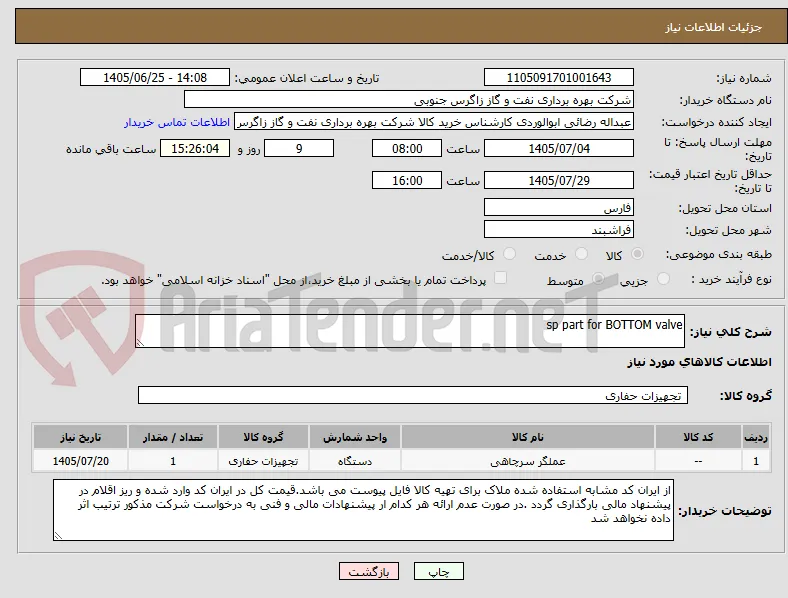Select the عملگر سرچاهی table row cell
788x598 pixels.
pos(528,461)
